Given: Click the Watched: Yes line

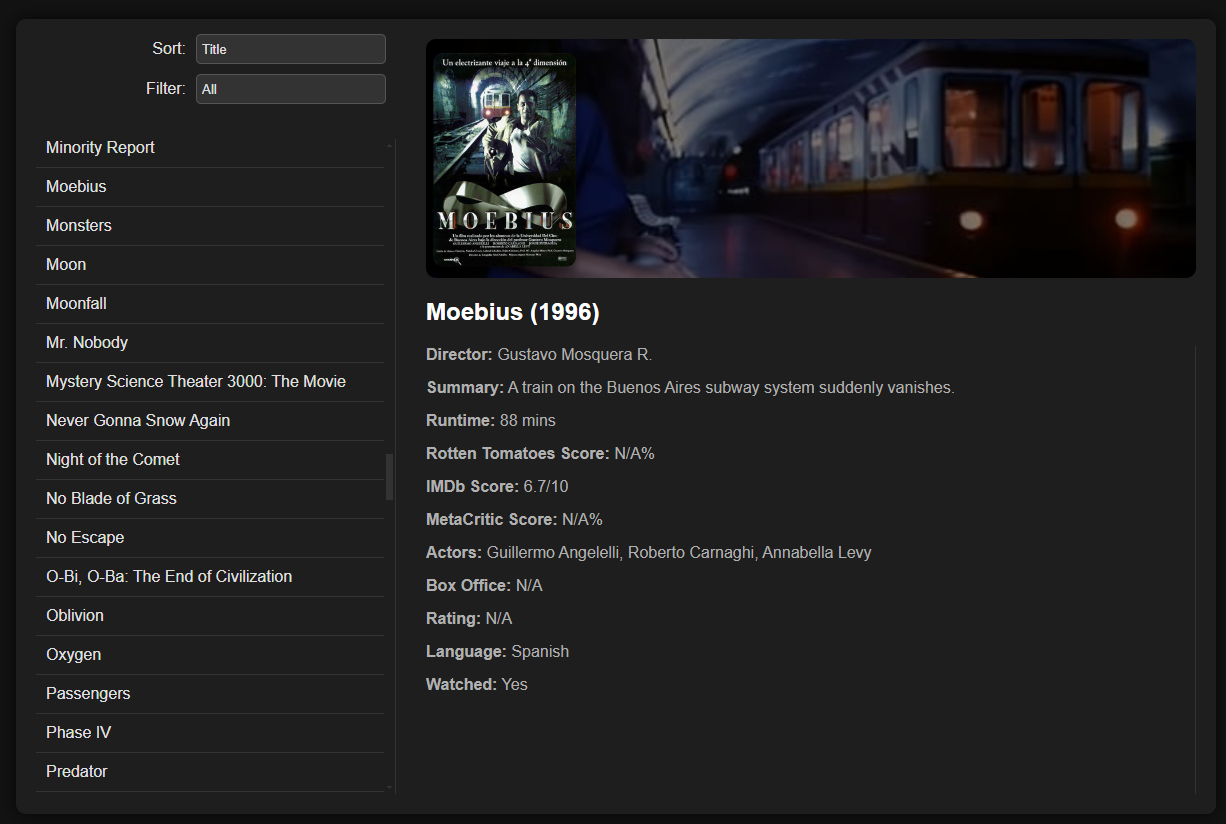Looking at the screenshot, I should tap(477, 685).
